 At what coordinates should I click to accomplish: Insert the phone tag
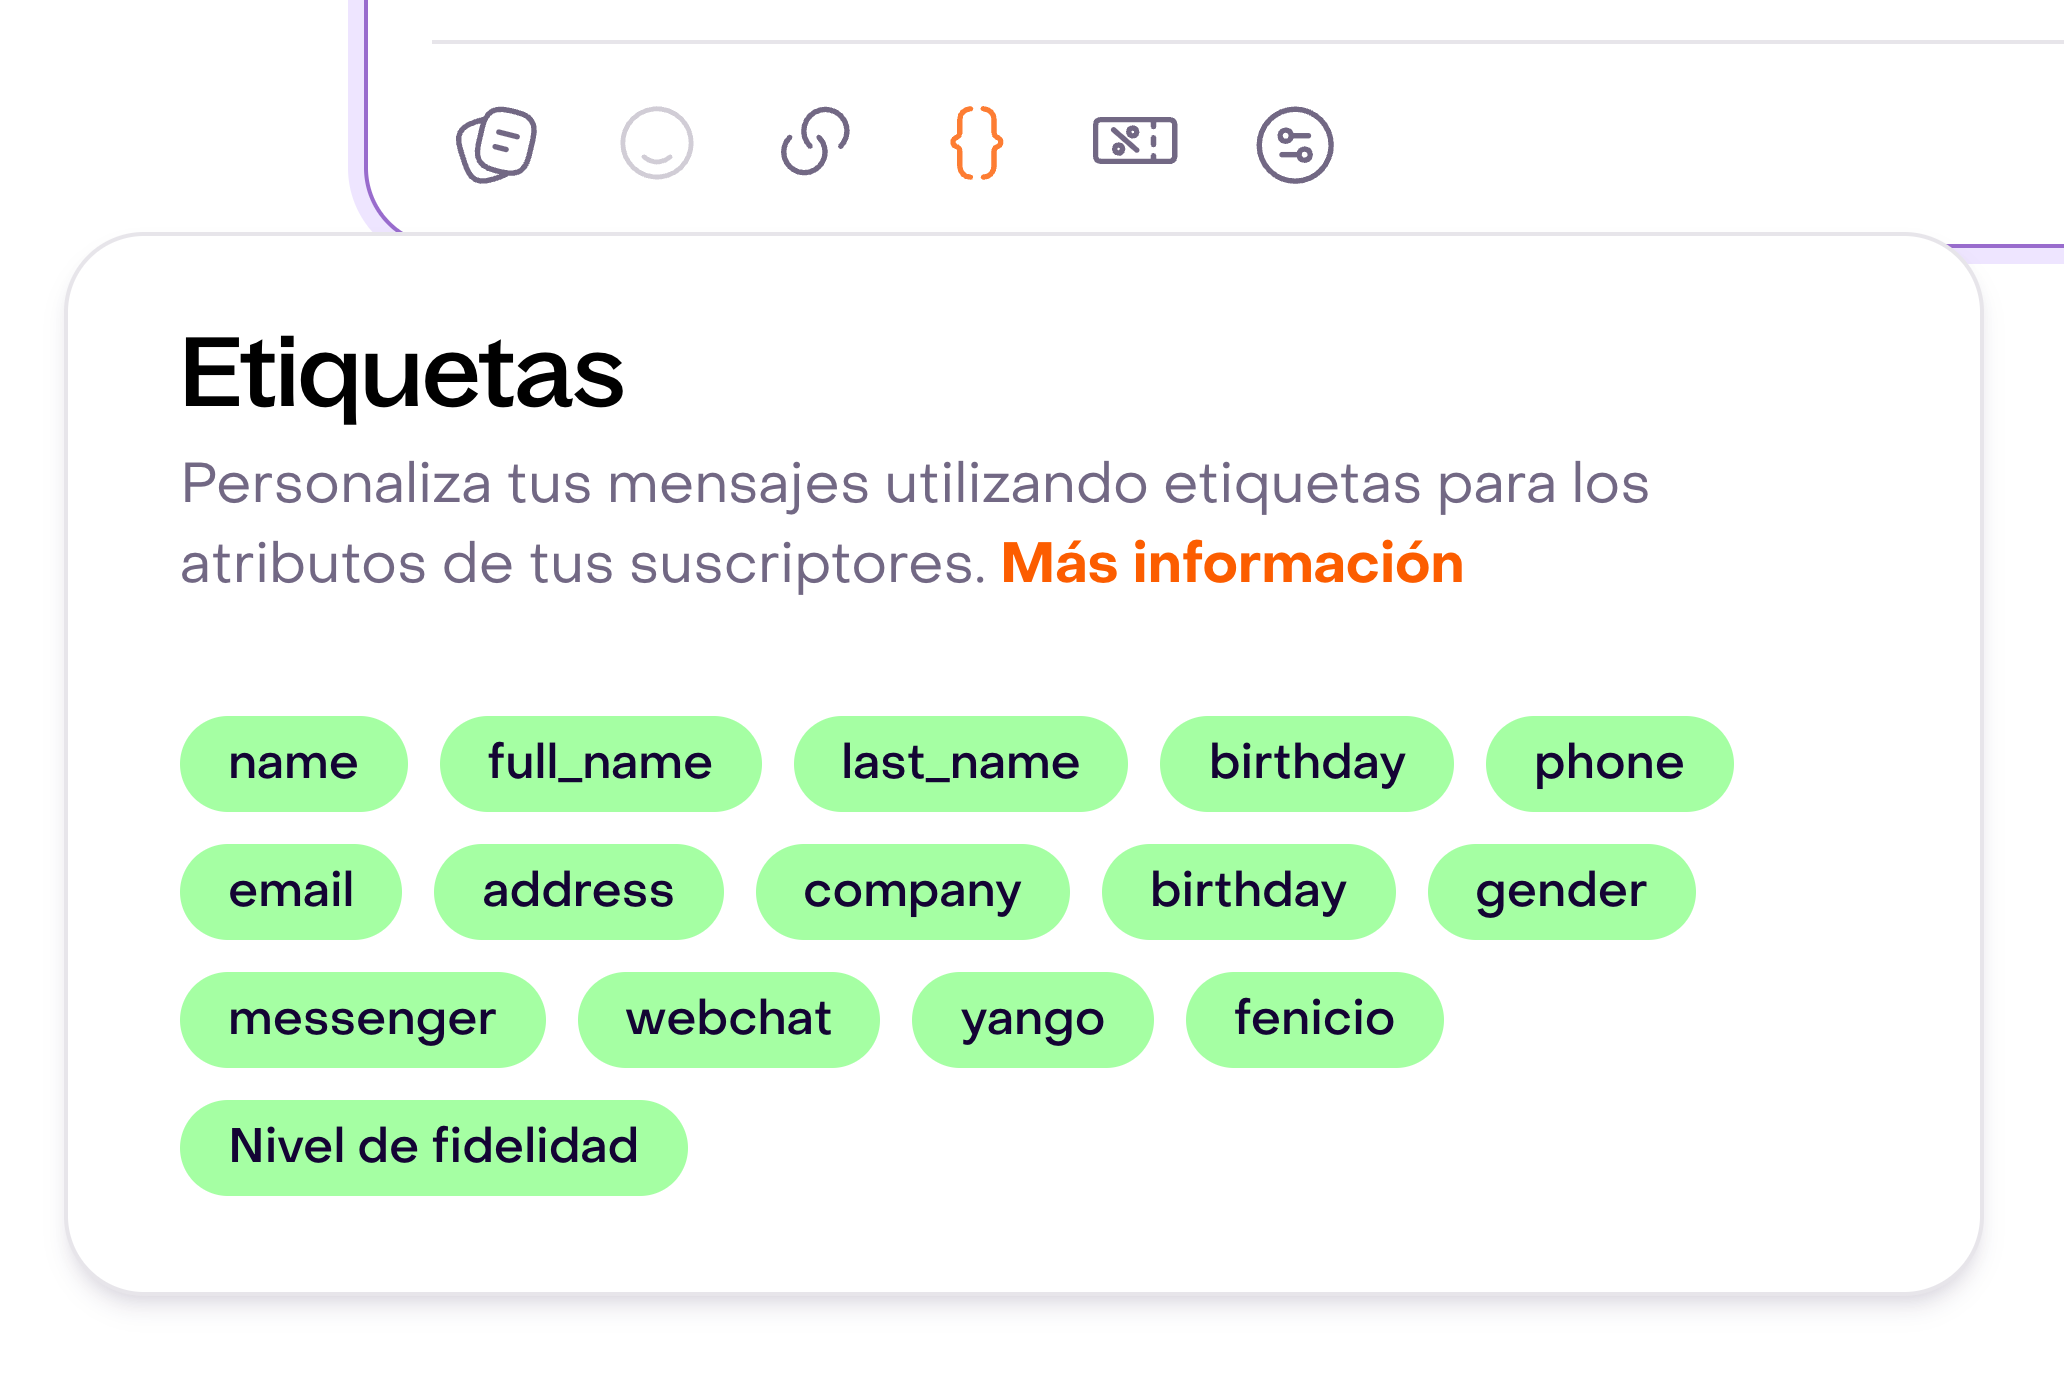(1610, 764)
